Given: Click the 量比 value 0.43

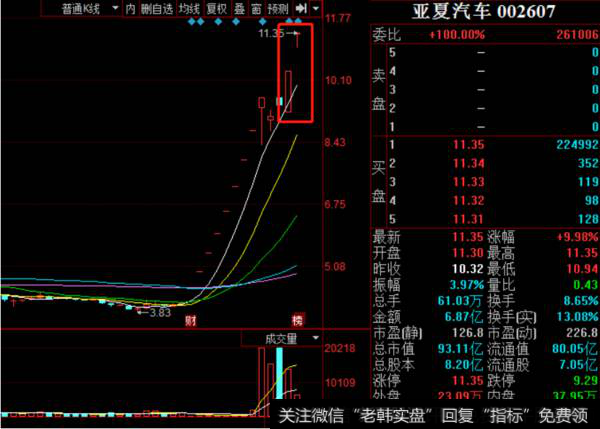Looking at the screenshot, I should coord(585,285).
